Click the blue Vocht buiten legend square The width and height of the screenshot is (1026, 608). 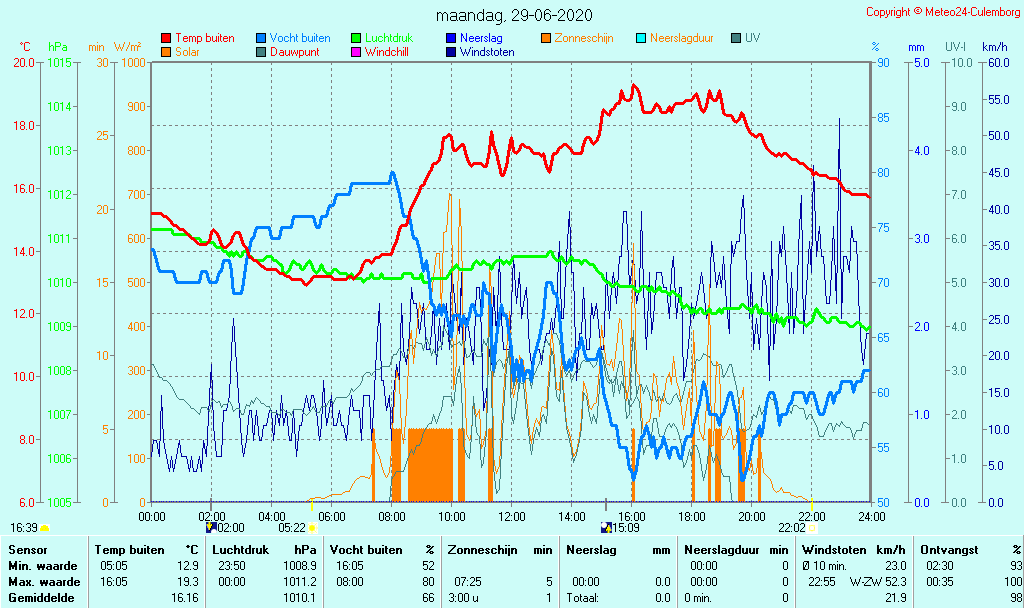[261, 38]
